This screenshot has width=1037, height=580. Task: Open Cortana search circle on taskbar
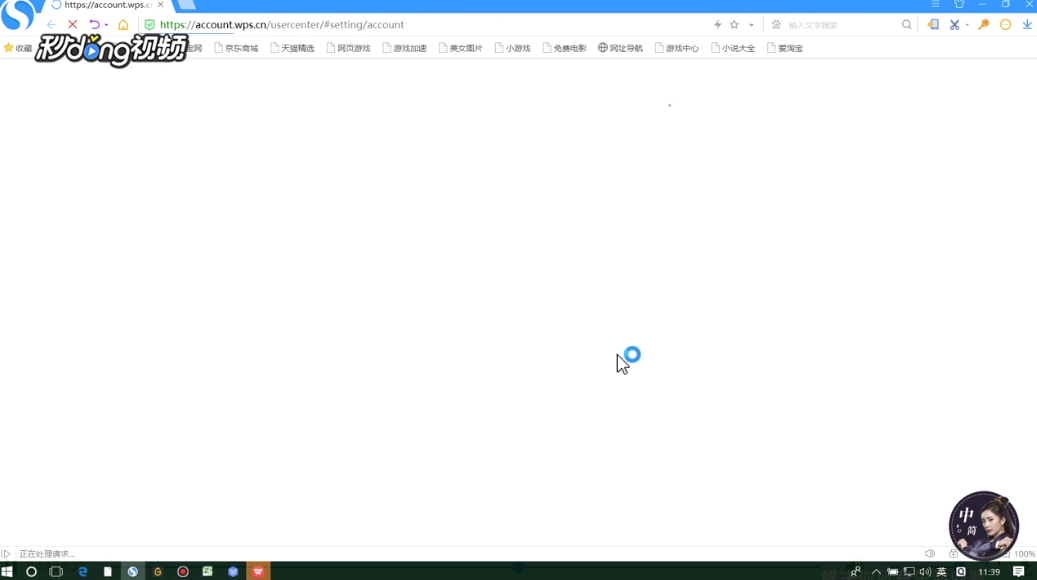click(31, 571)
